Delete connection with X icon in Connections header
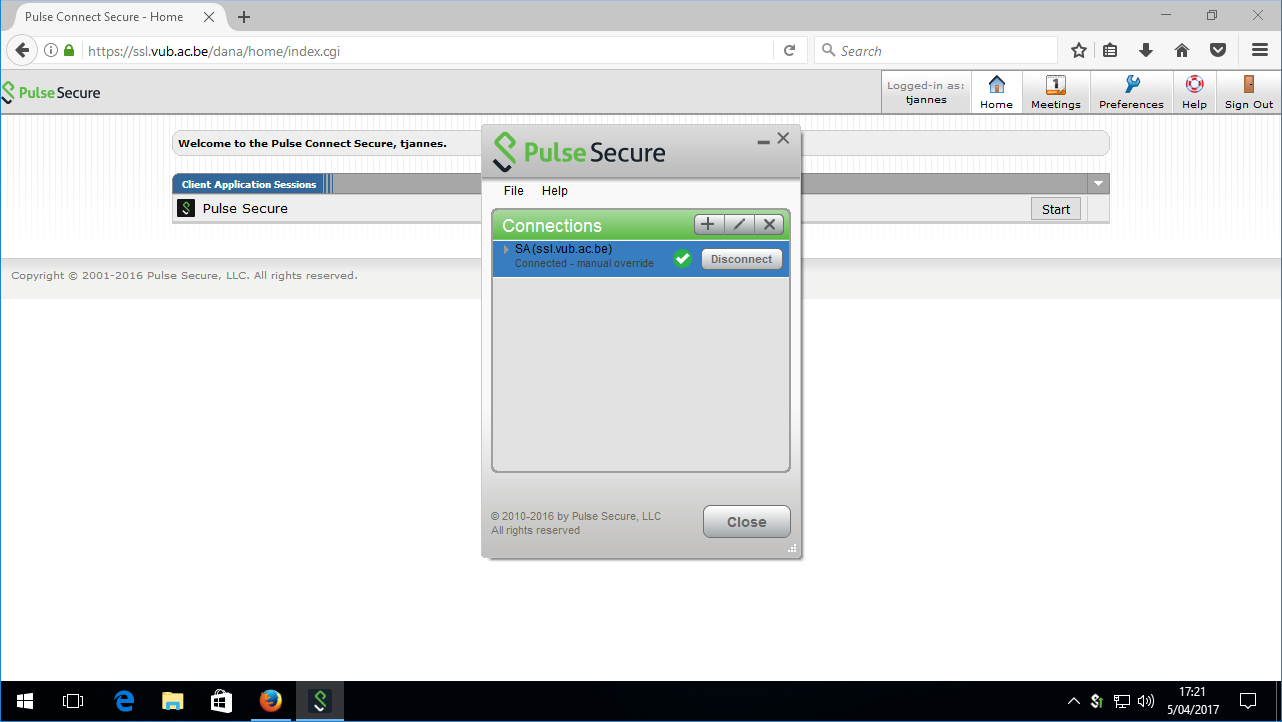This screenshot has height=722, width=1282. pyautogui.click(x=769, y=224)
